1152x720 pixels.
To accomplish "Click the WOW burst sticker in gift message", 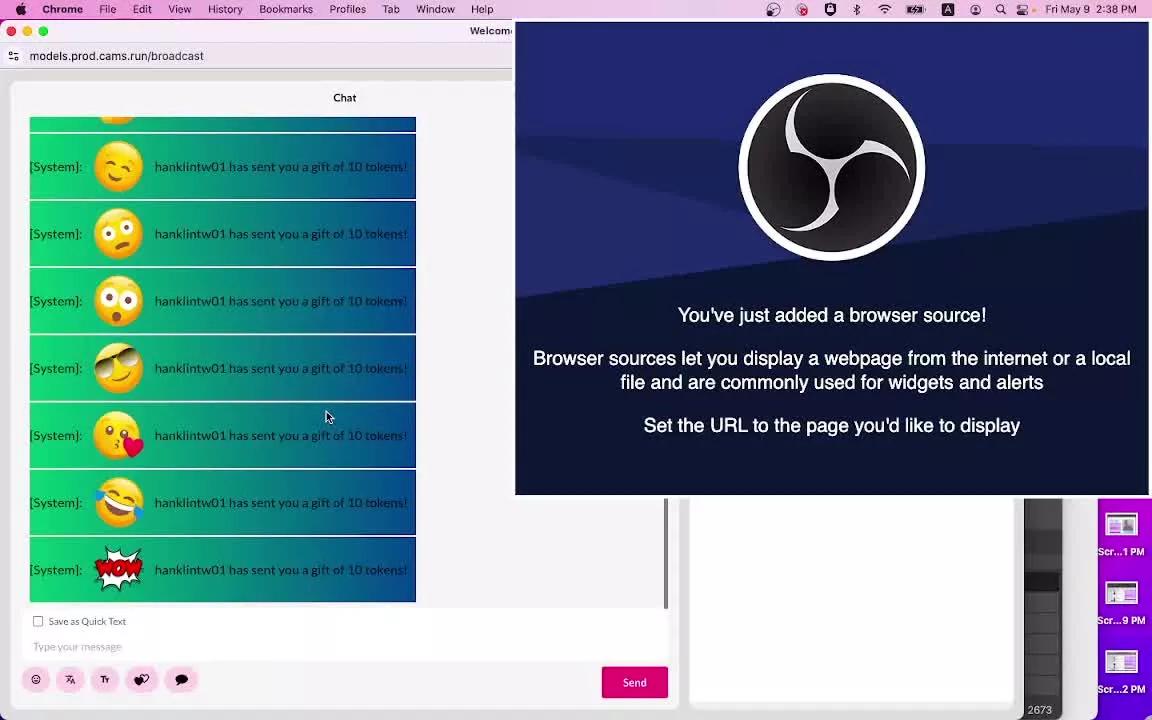I will pyautogui.click(x=118, y=569).
